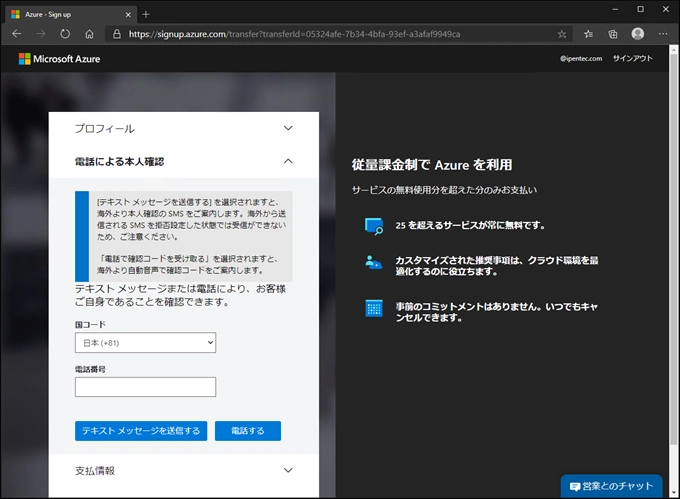
Task: Click the customized recommendations person icon
Action: point(373,263)
